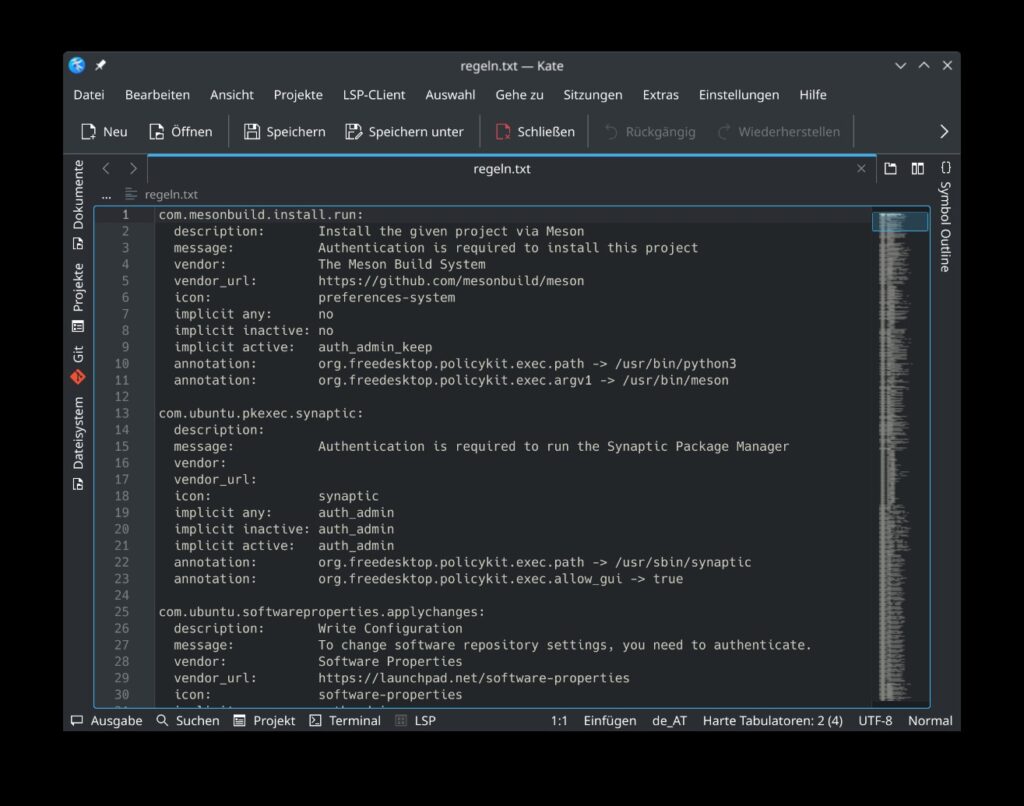Click the split view icon
Viewport: 1024px width, 806px height.
[918, 169]
